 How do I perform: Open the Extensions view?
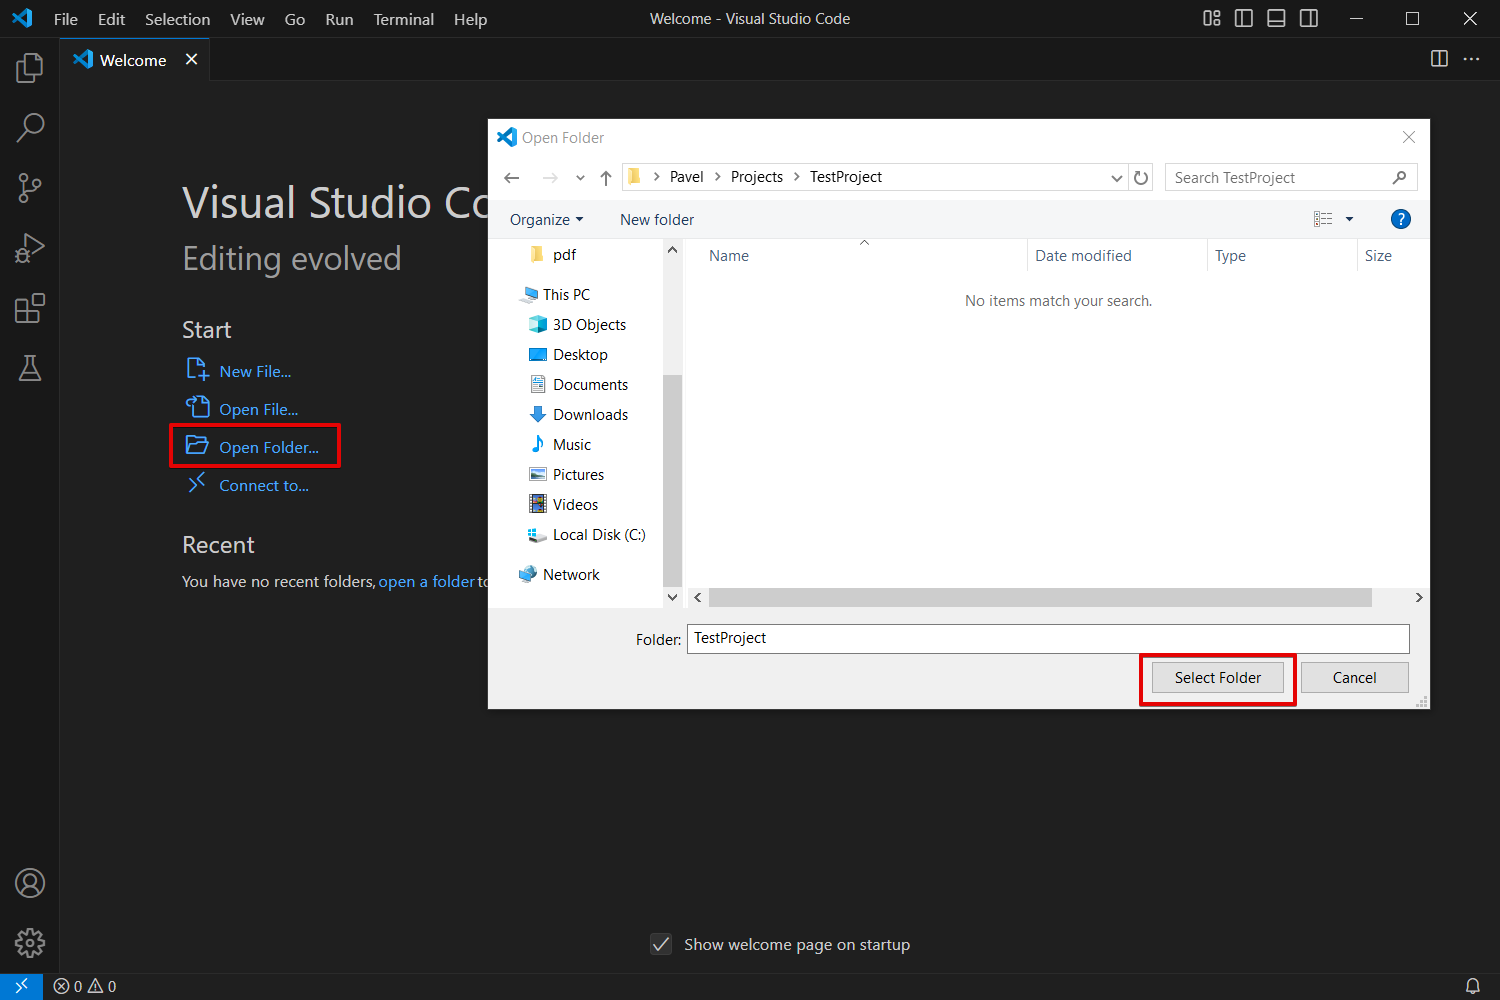(x=29, y=307)
